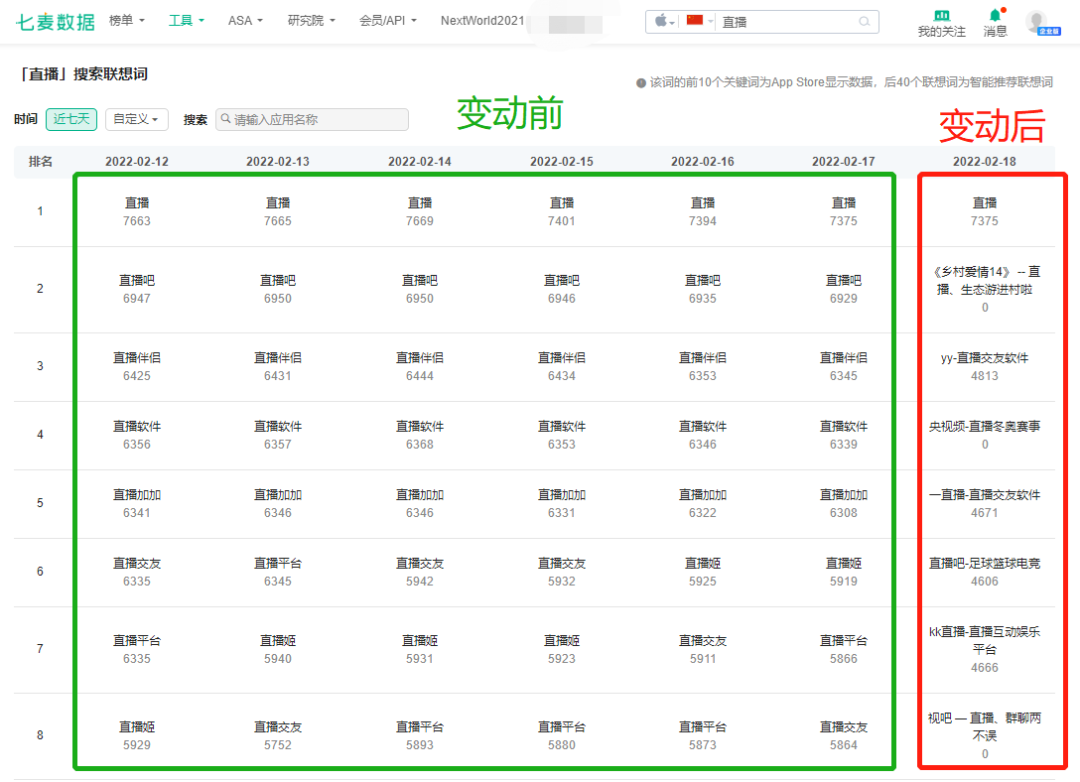The height and width of the screenshot is (782, 1080).
Task: Click the info icon beside the keyword note
Action: click(641, 83)
